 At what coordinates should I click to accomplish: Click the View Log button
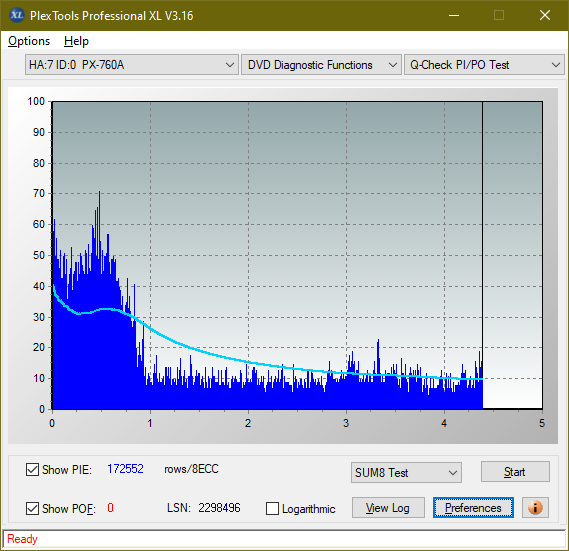[x=388, y=507]
